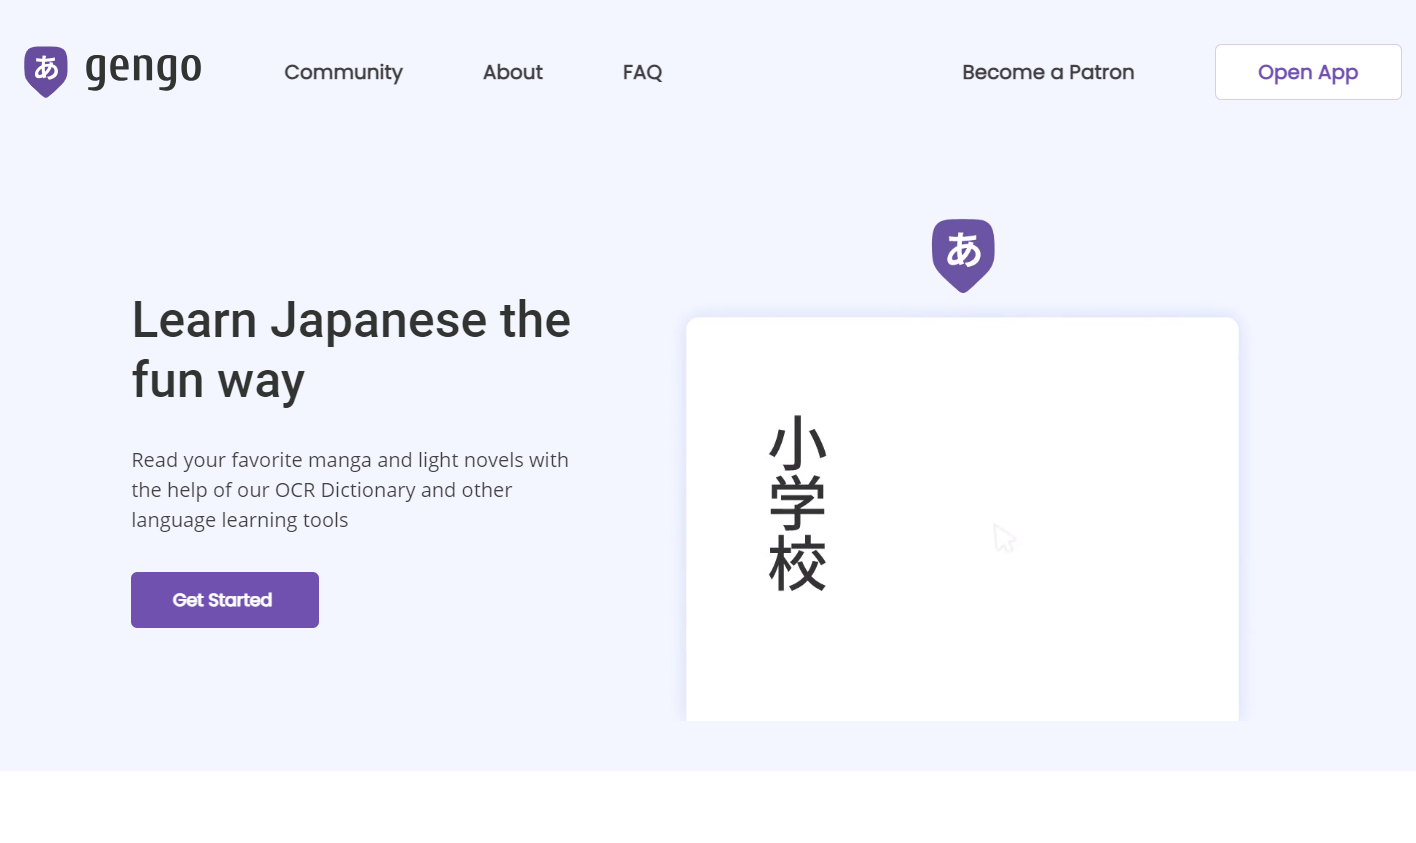Go to the FAQ page
This screenshot has width=1416, height=843.
pyautogui.click(x=642, y=72)
